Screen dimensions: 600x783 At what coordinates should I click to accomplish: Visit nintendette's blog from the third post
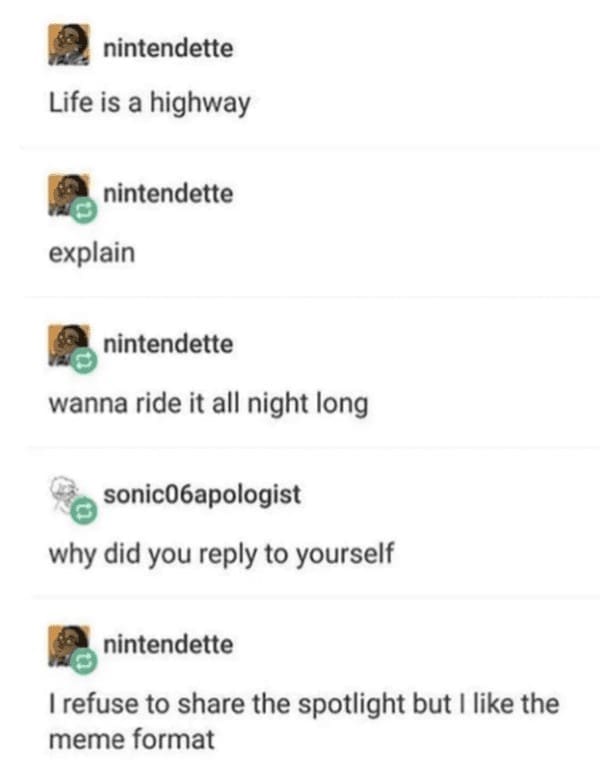click(168, 344)
